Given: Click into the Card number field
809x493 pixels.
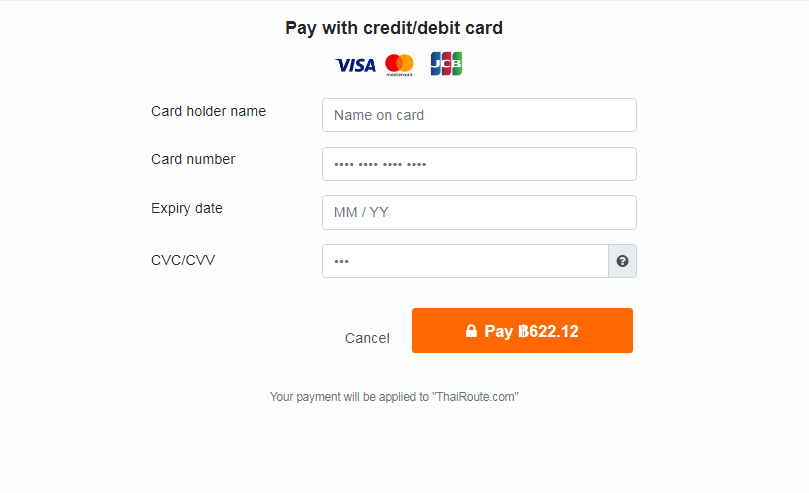Looking at the screenshot, I should [479, 164].
